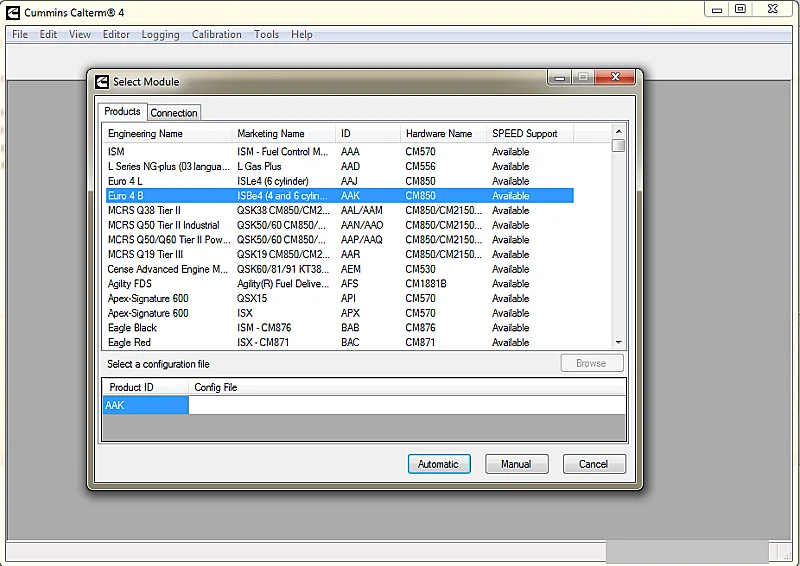This screenshot has width=800, height=566.
Task: Select the MCRS Q50 Tier II Industrial row
Action: pyautogui.click(x=339, y=225)
